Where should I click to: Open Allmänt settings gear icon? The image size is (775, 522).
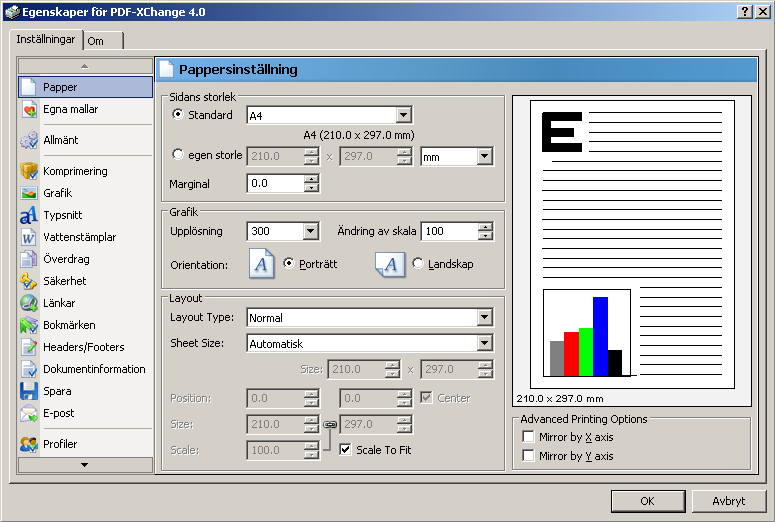tap(29, 140)
